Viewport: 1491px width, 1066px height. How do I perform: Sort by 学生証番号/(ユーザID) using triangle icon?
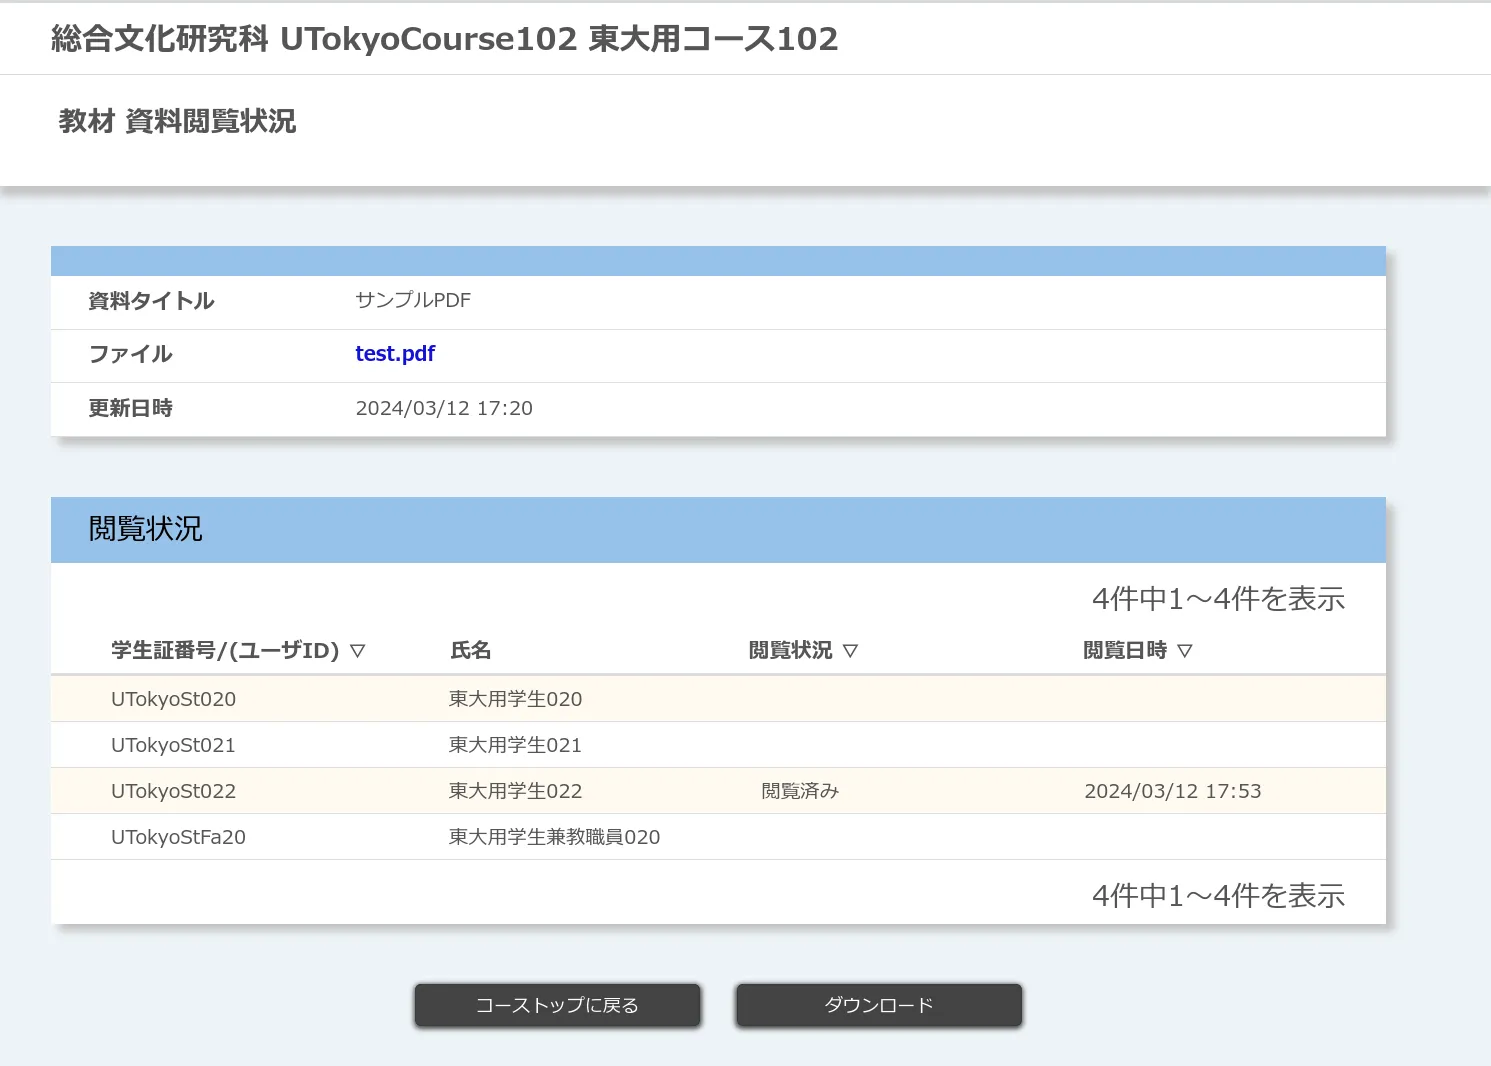point(358,651)
